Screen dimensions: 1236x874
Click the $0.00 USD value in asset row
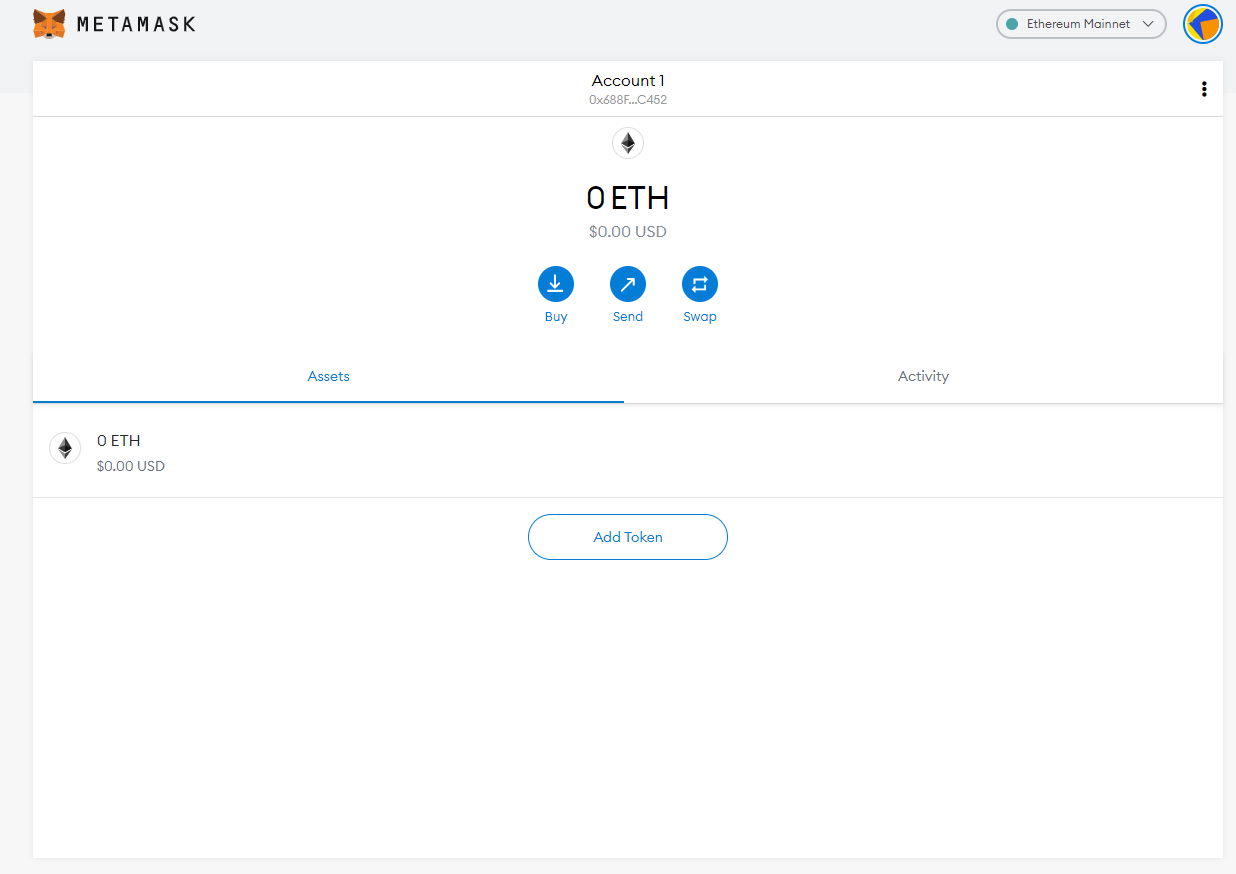click(131, 466)
